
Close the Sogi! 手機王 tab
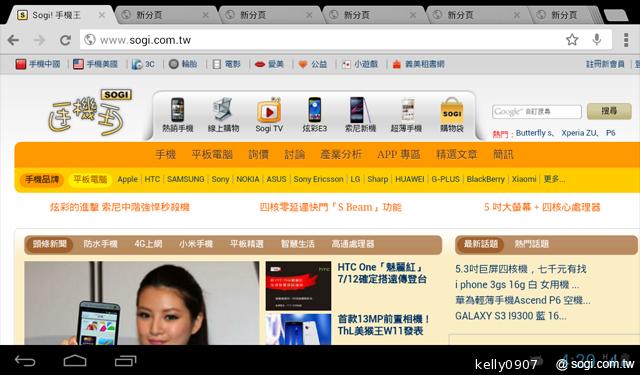point(102,15)
